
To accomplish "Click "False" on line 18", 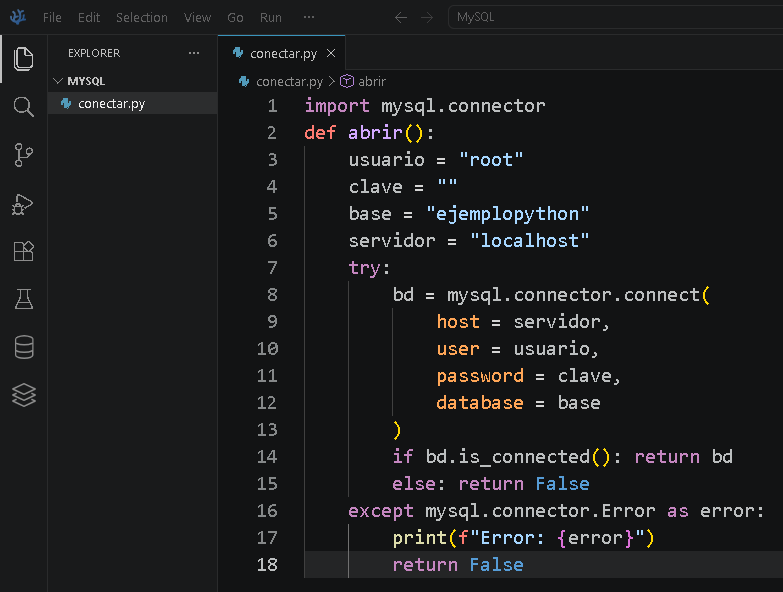I will [496, 565].
